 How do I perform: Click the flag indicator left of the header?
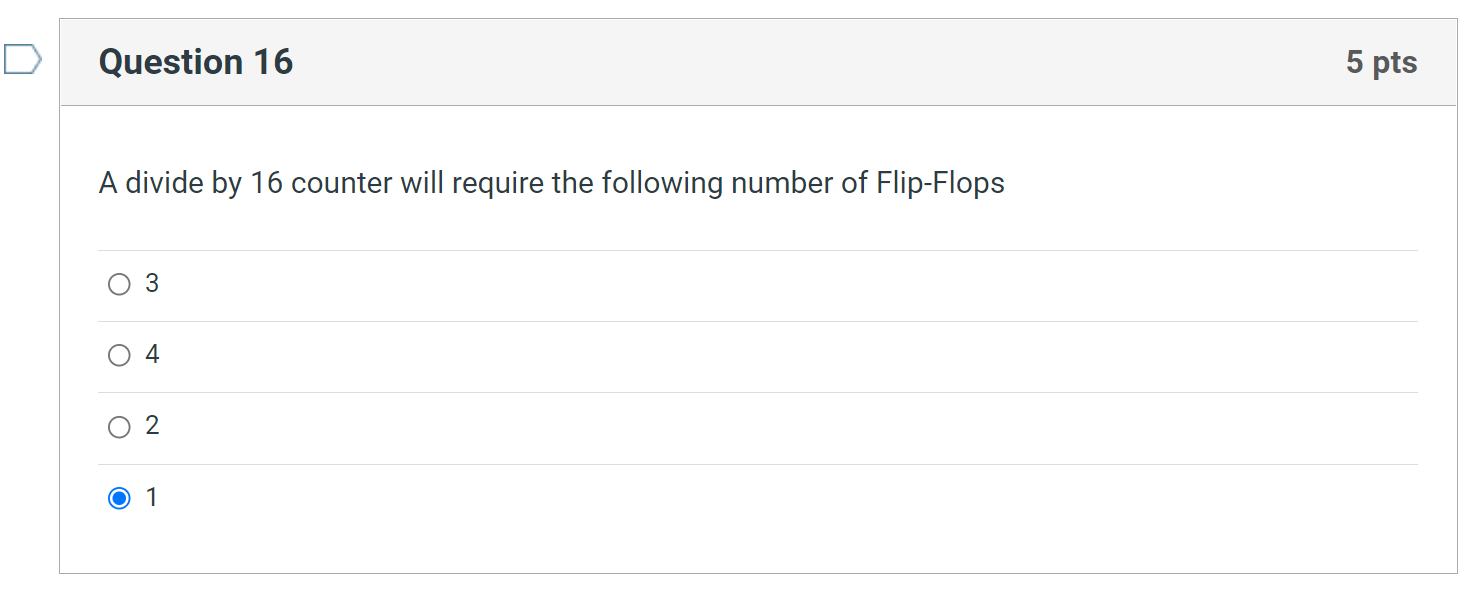[22, 60]
